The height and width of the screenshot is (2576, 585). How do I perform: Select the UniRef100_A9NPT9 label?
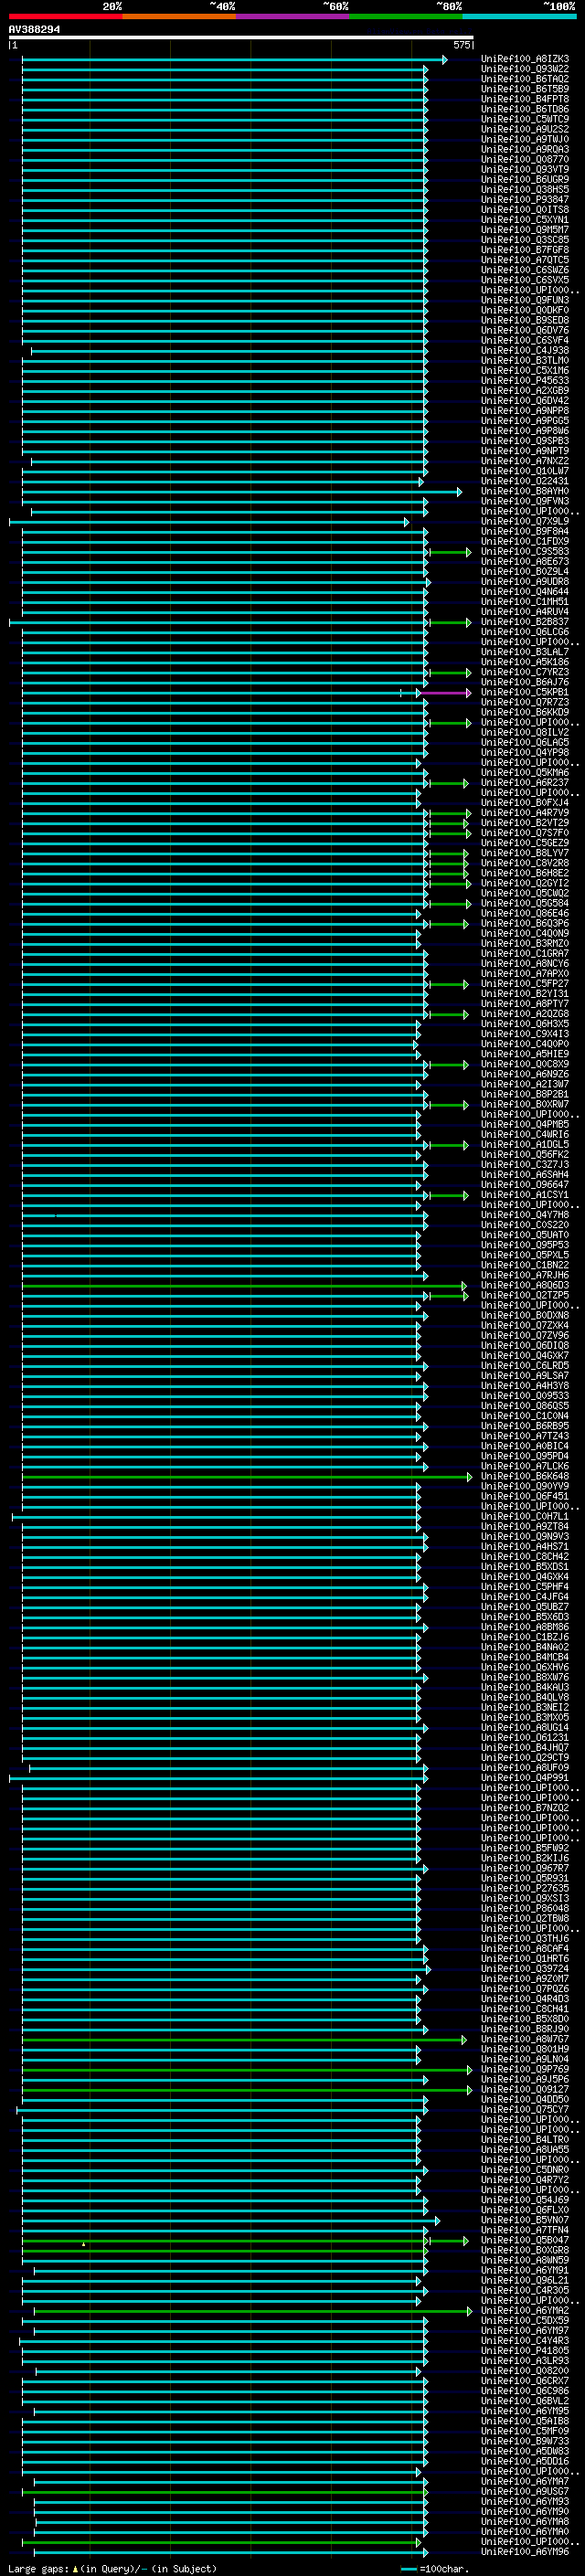pos(525,451)
